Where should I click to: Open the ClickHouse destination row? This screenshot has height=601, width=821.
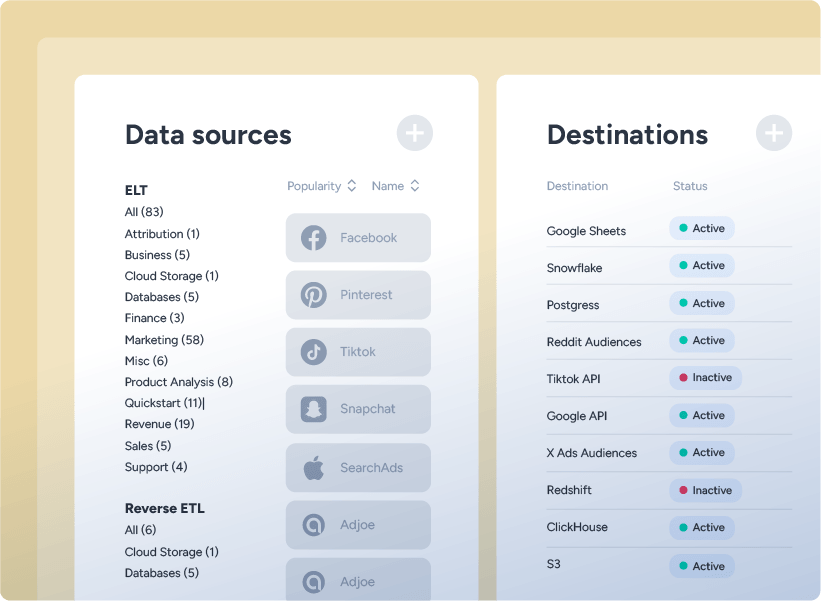[669, 528]
